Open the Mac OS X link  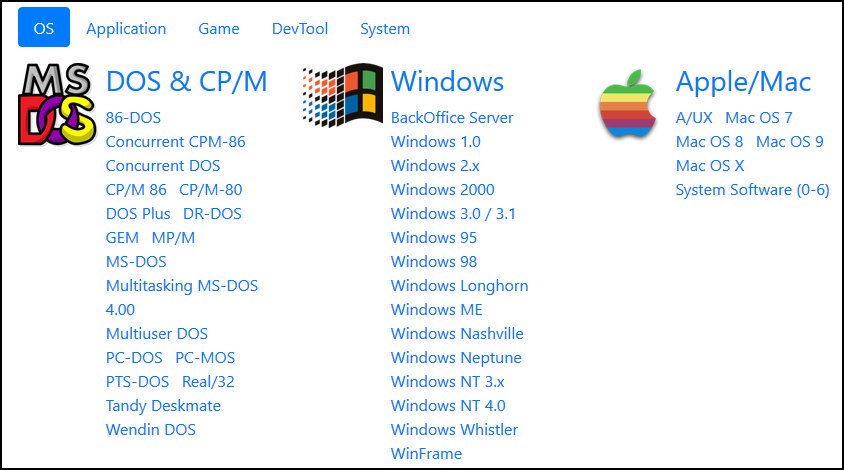click(x=710, y=166)
